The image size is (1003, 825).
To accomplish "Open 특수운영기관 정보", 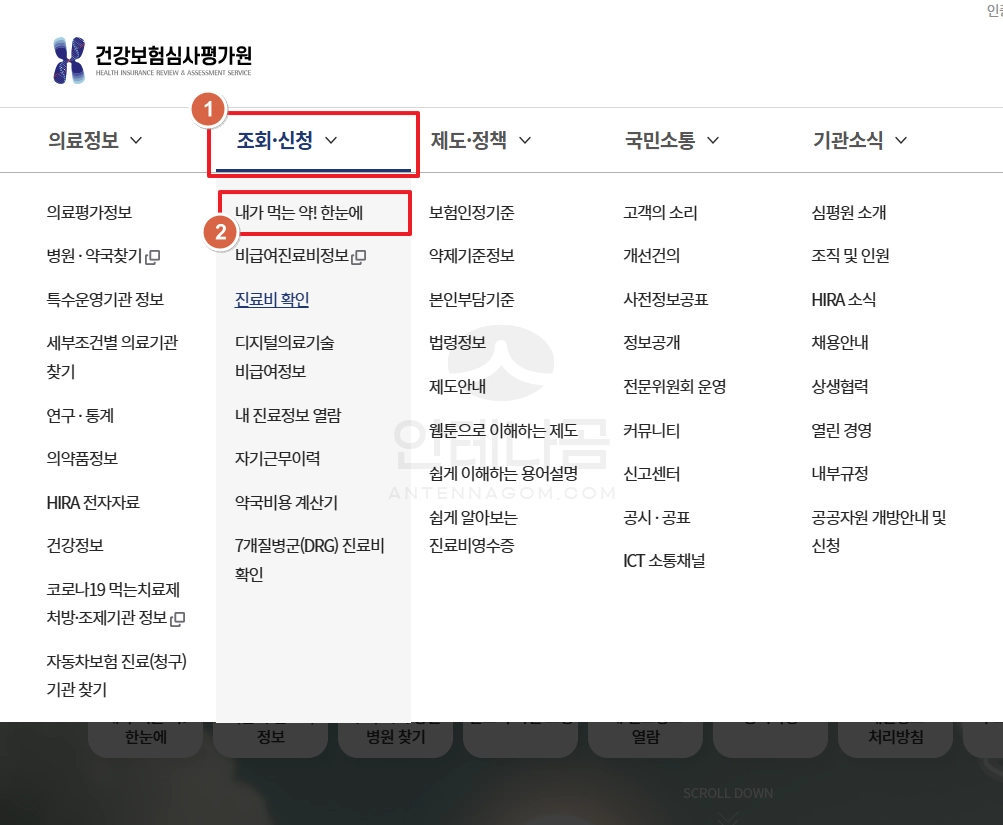I will click(105, 299).
